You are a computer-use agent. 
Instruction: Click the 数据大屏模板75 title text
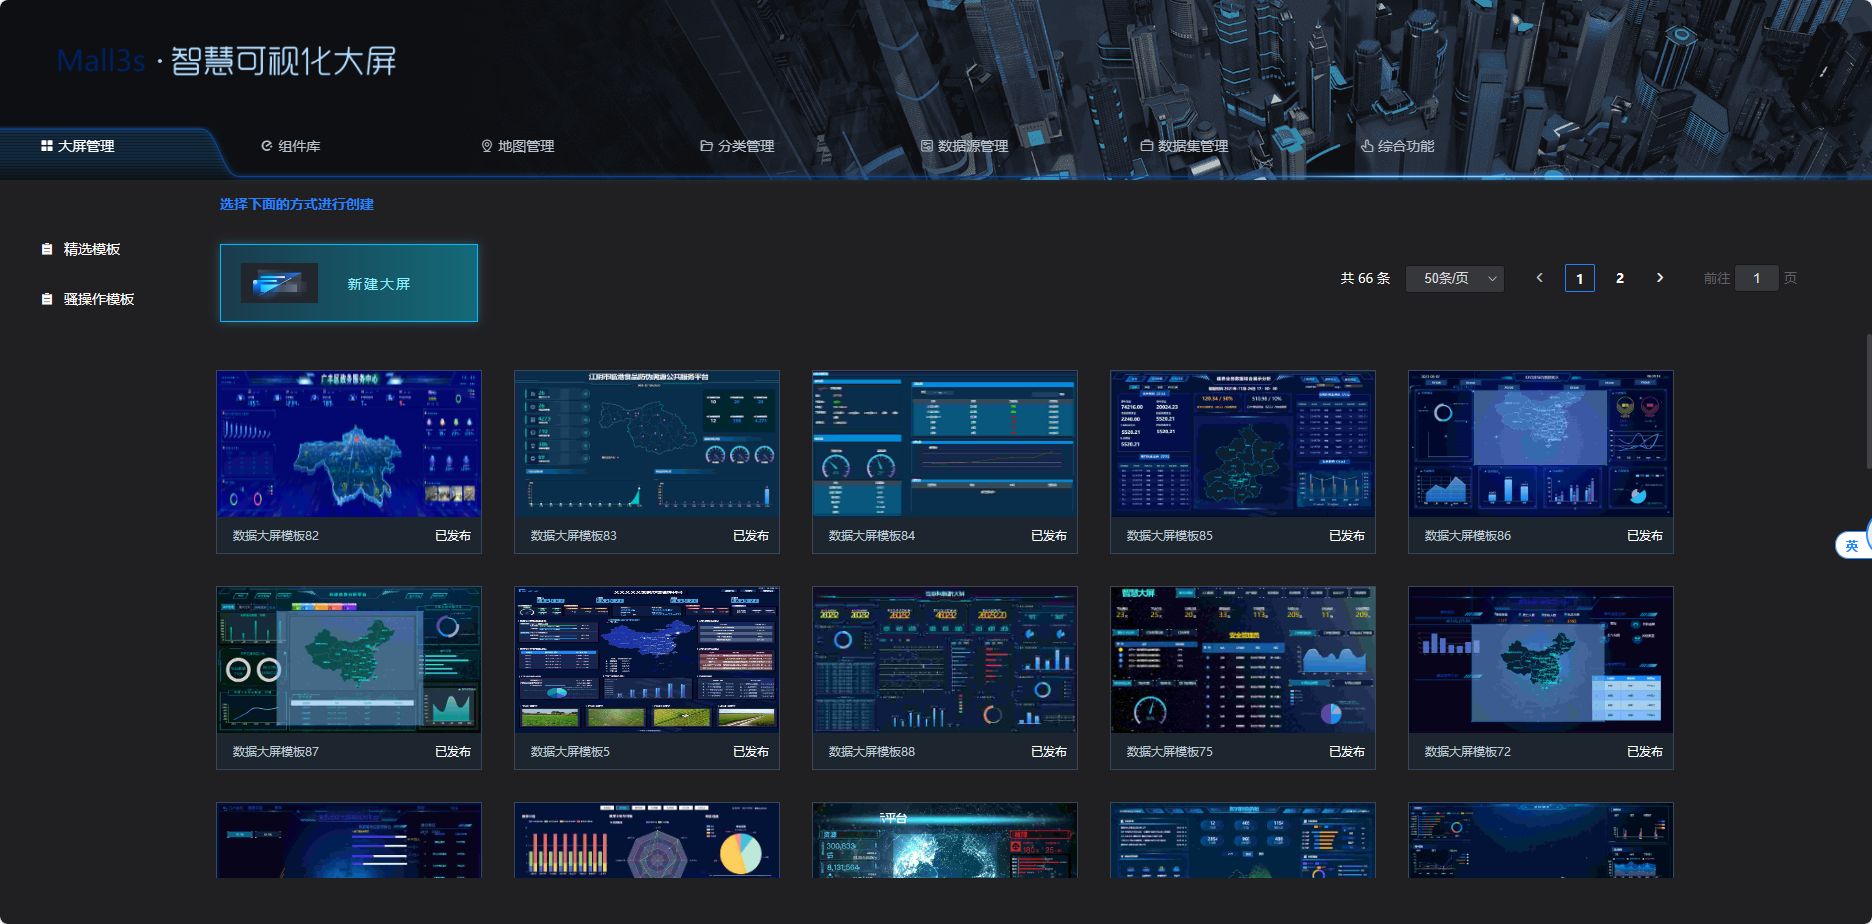1170,752
